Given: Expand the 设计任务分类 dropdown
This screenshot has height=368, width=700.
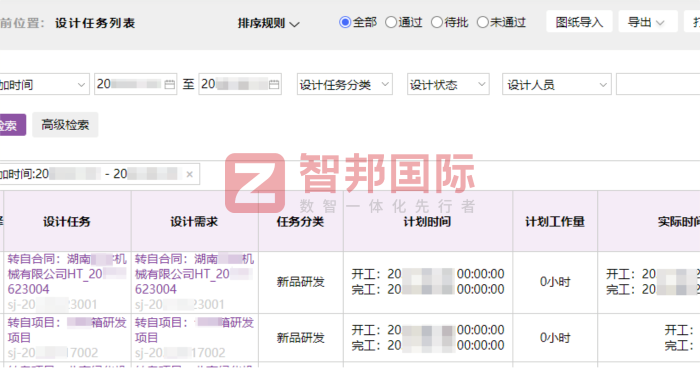Looking at the screenshot, I should pos(345,84).
